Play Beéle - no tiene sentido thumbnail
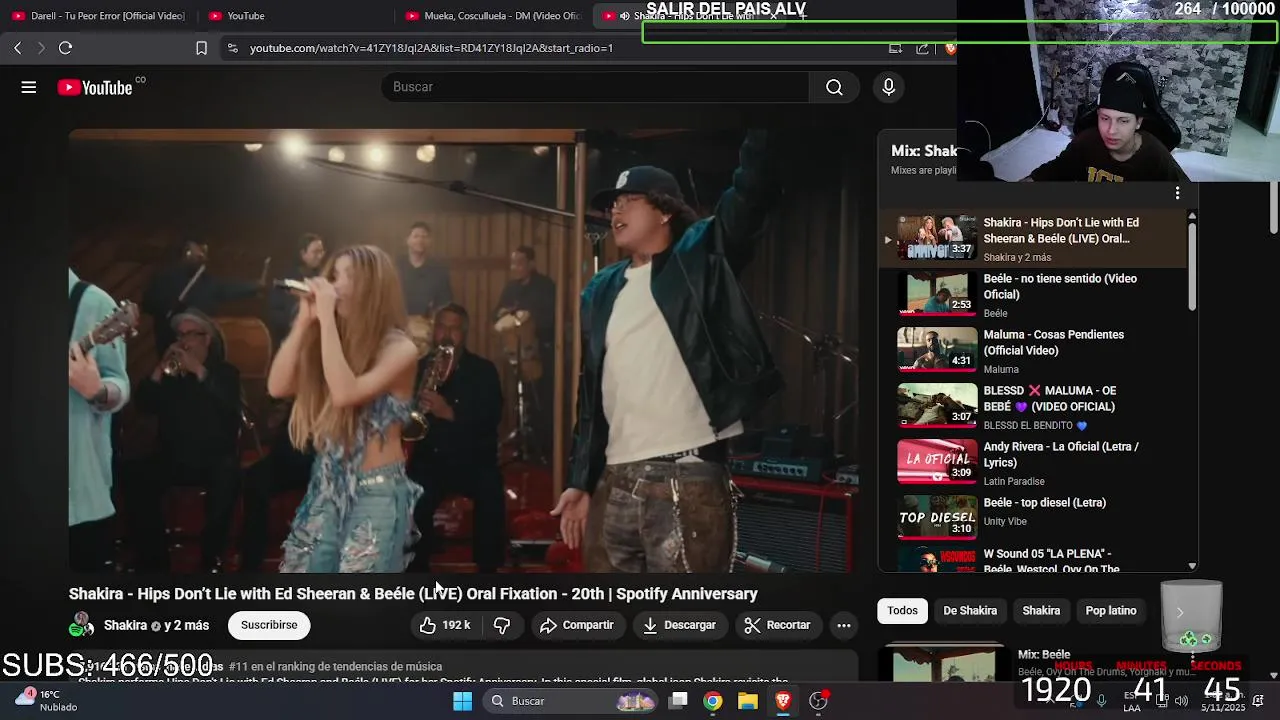1280x720 pixels. click(937, 293)
